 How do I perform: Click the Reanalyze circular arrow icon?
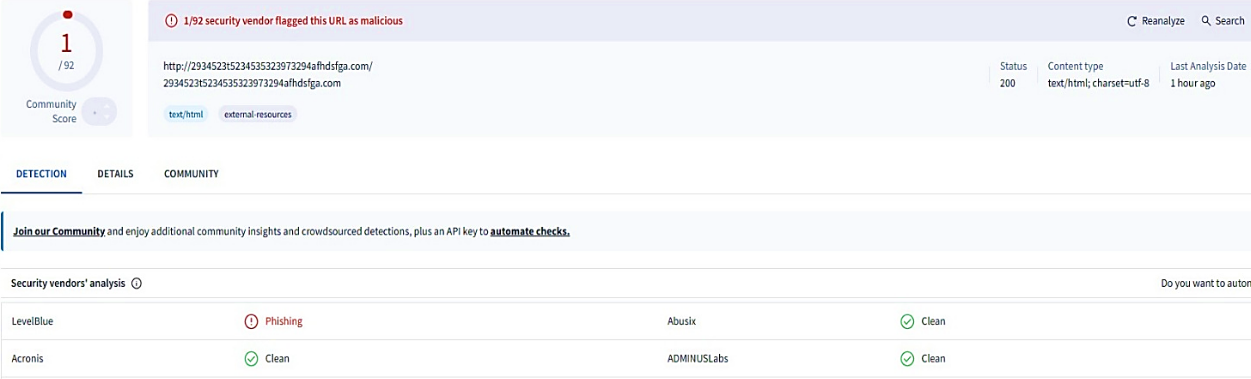(1132, 21)
